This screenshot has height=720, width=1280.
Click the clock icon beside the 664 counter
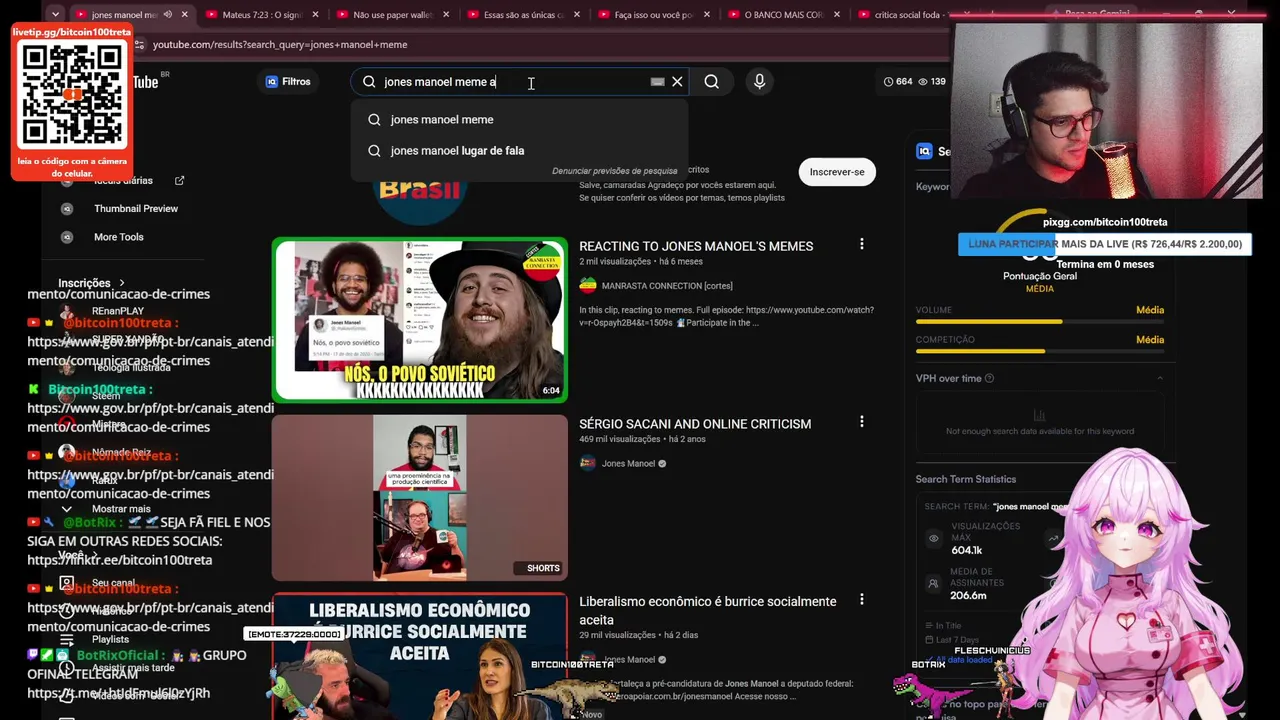click(x=890, y=82)
